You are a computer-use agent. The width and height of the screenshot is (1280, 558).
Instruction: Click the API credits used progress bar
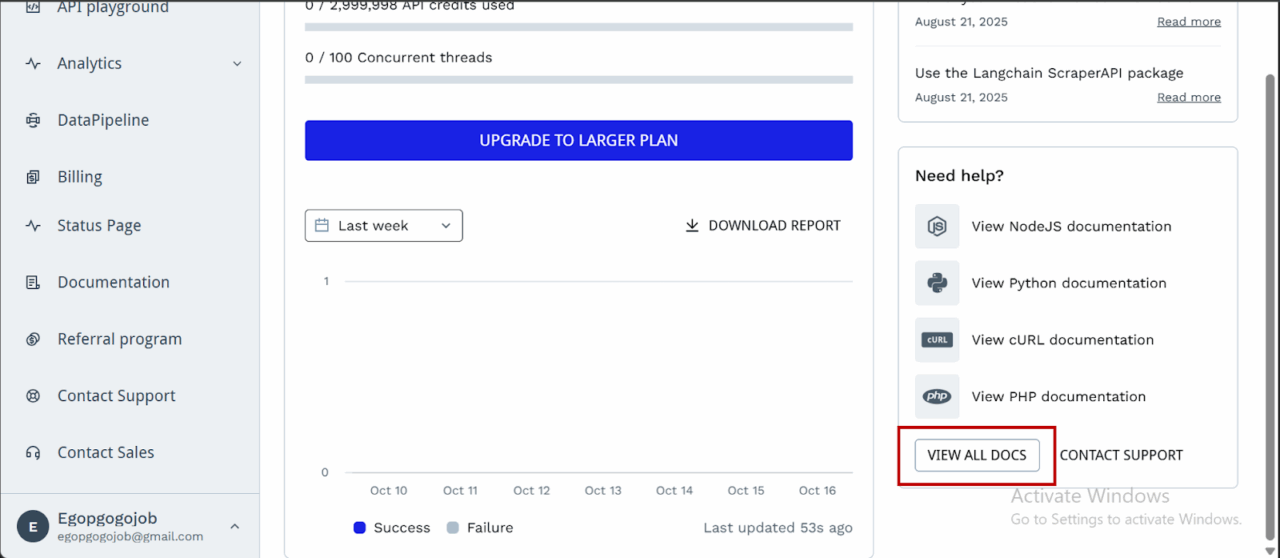click(x=579, y=27)
